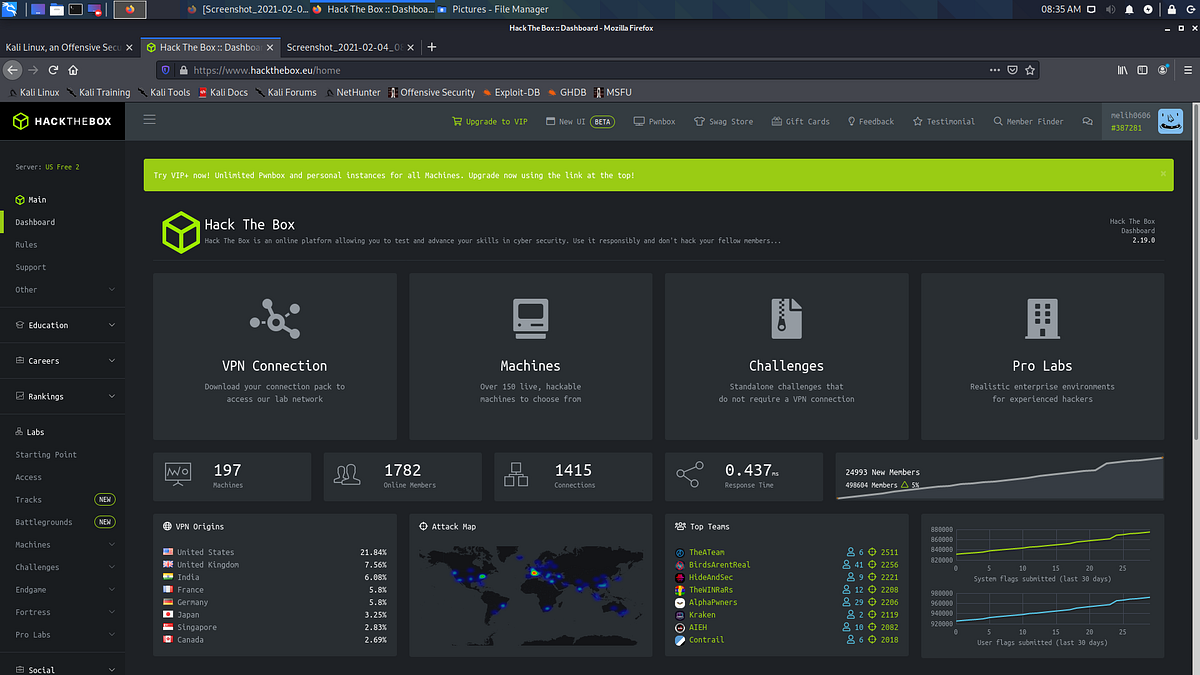
Task: Click Upgrade to VIP in top bar
Action: tap(490, 122)
